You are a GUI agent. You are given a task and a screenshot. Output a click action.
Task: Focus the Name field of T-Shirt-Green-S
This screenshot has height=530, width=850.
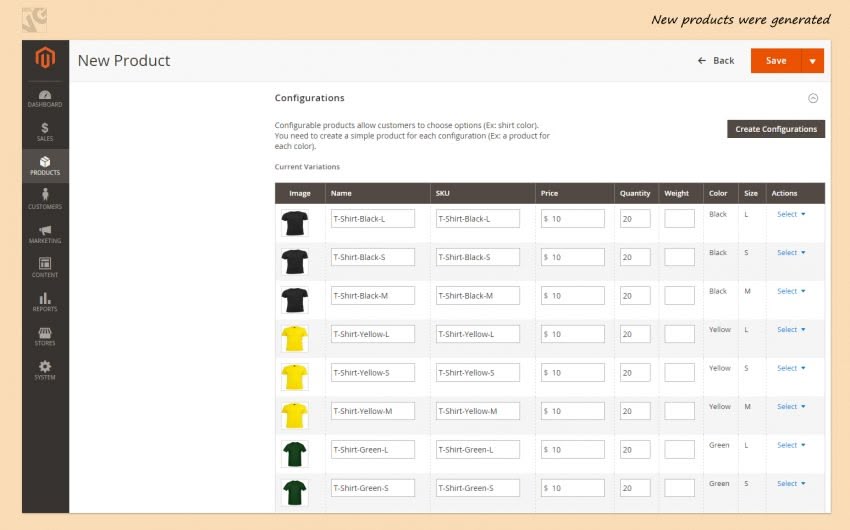(373, 488)
